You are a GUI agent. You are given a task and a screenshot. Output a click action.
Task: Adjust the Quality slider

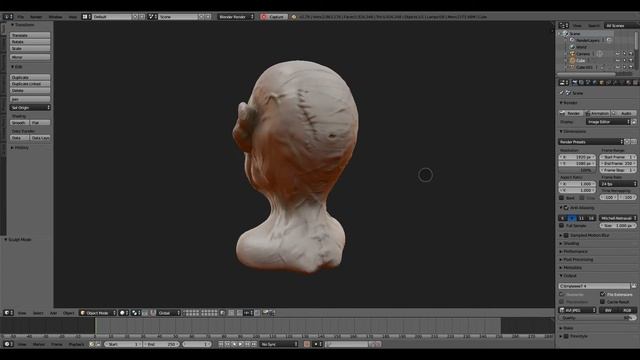598,318
